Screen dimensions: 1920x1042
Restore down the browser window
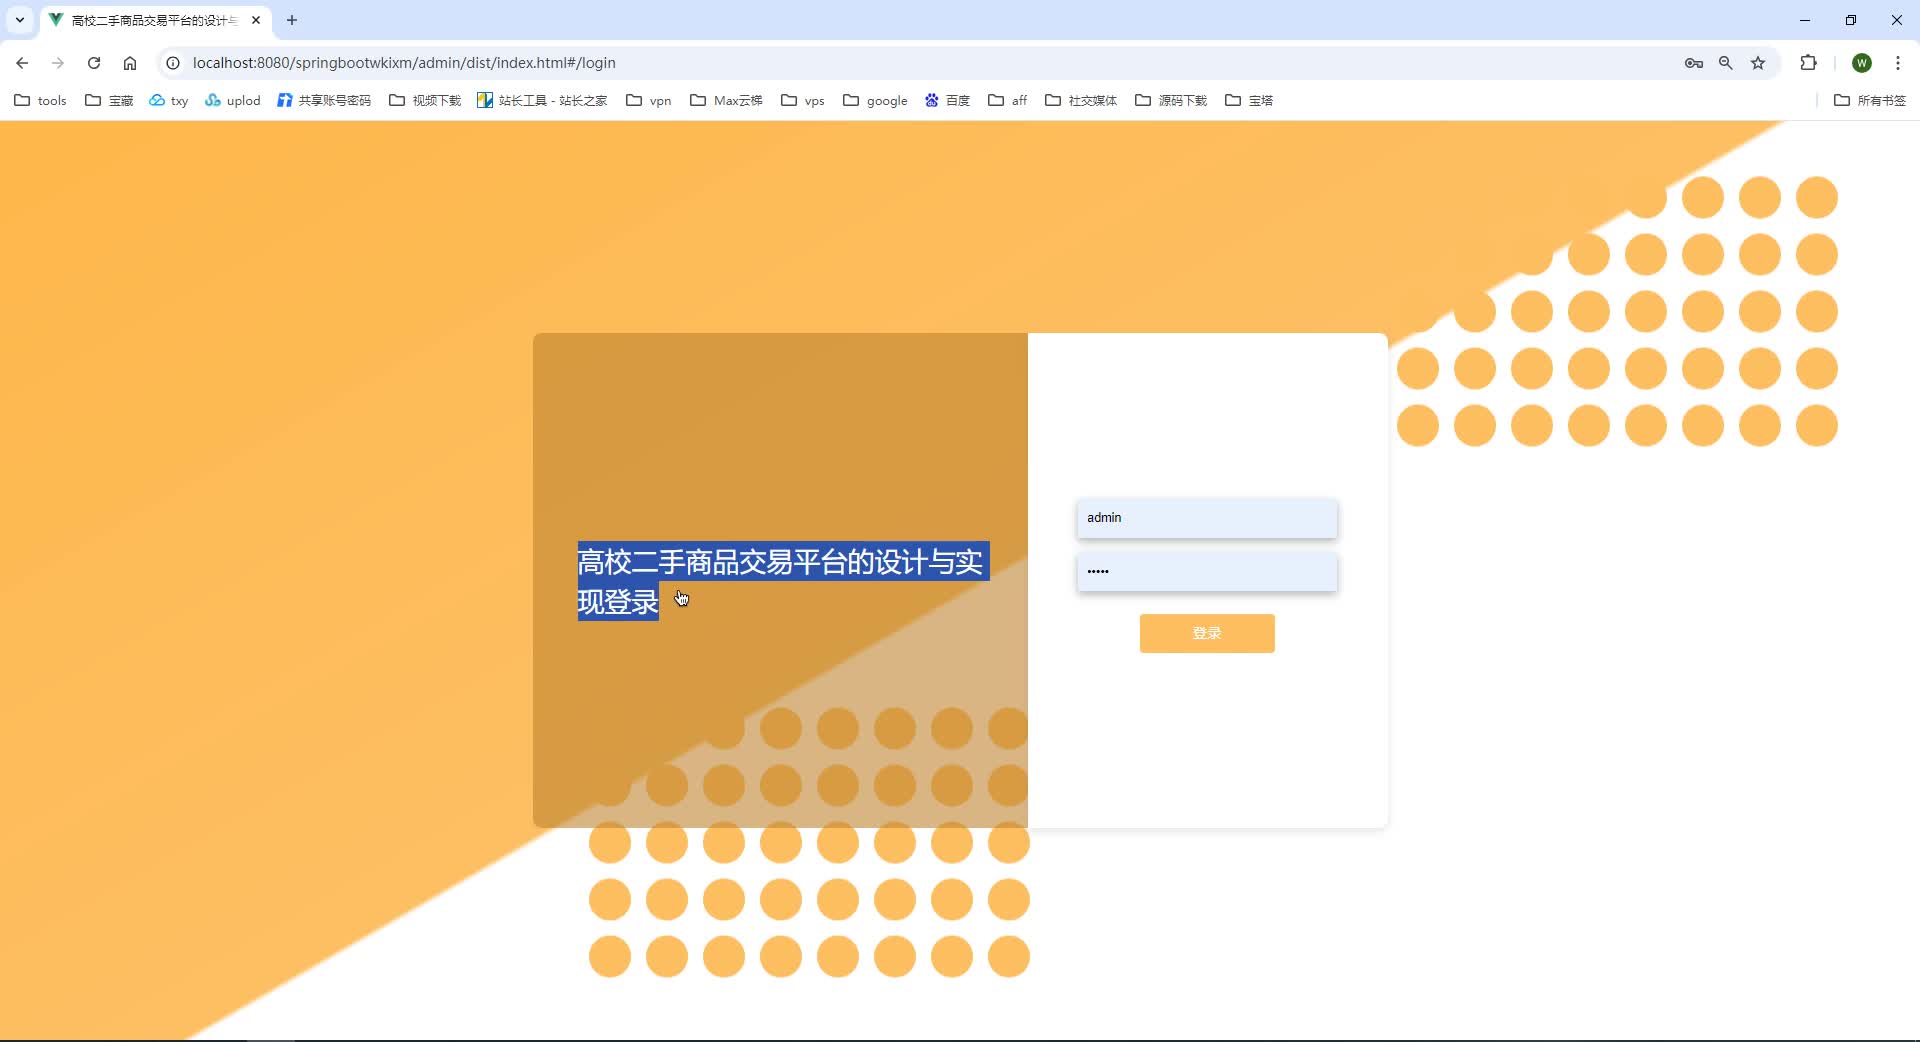[x=1851, y=20]
